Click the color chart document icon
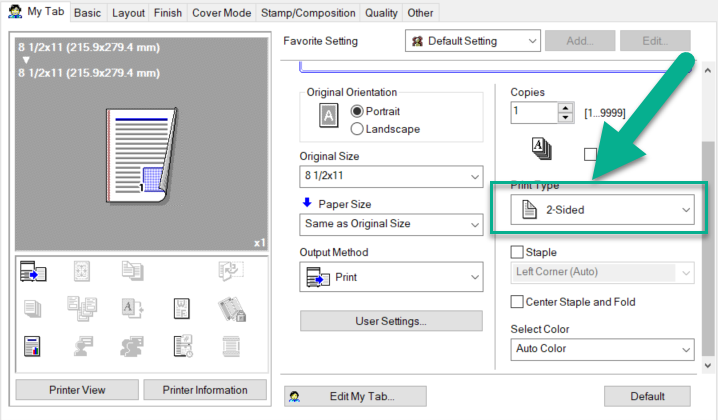The height and width of the screenshot is (420, 718). (33, 346)
